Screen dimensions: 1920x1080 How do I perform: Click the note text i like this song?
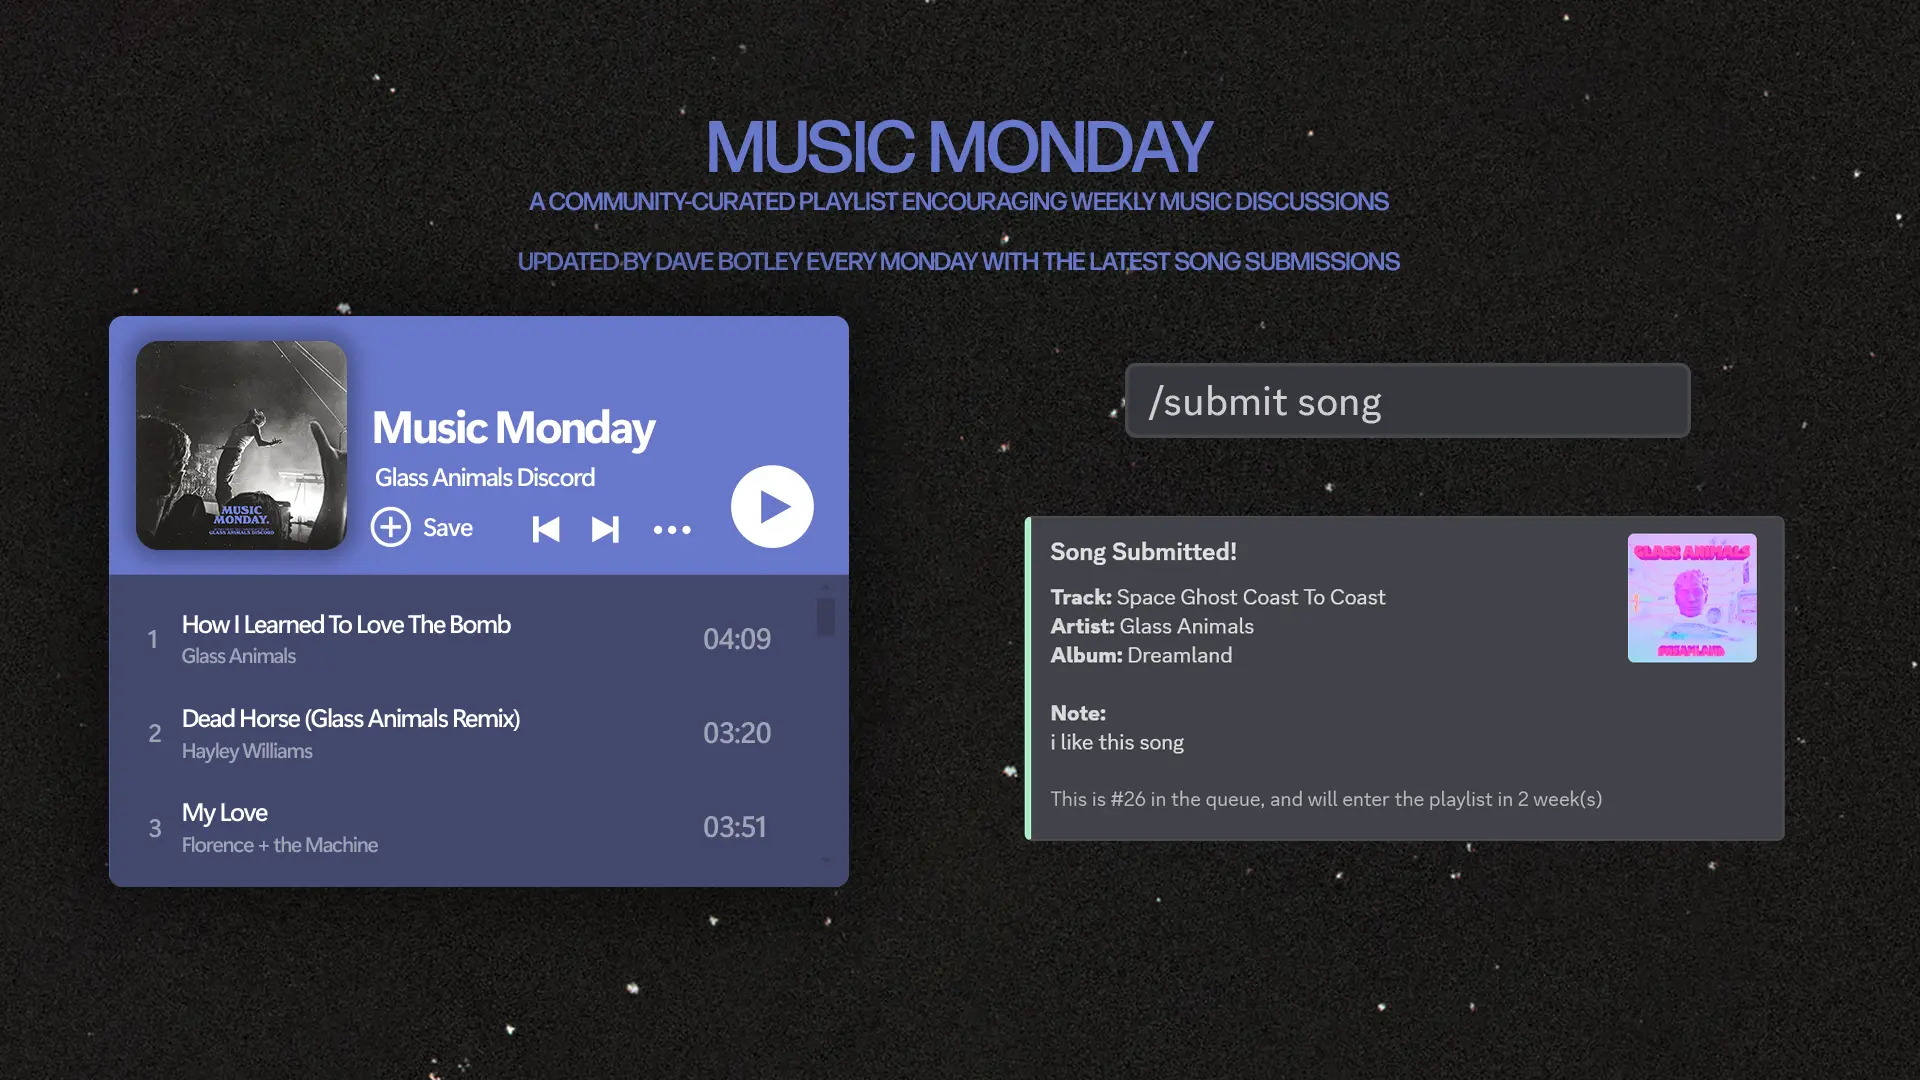(1117, 742)
